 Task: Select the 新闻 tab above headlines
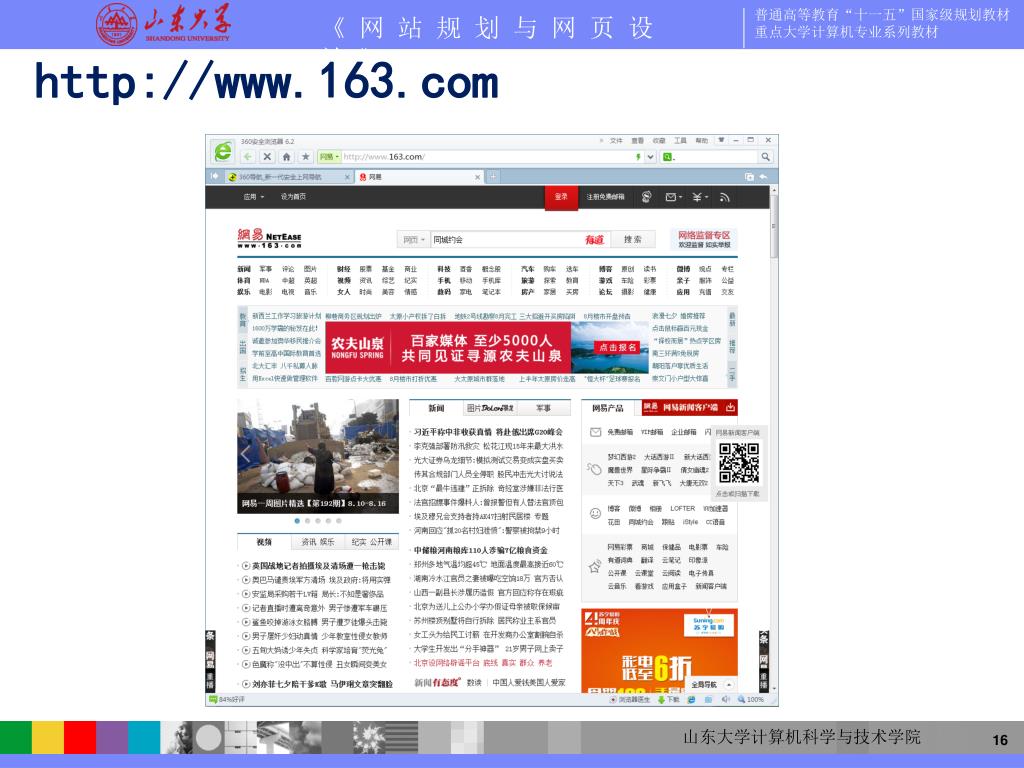pos(436,408)
